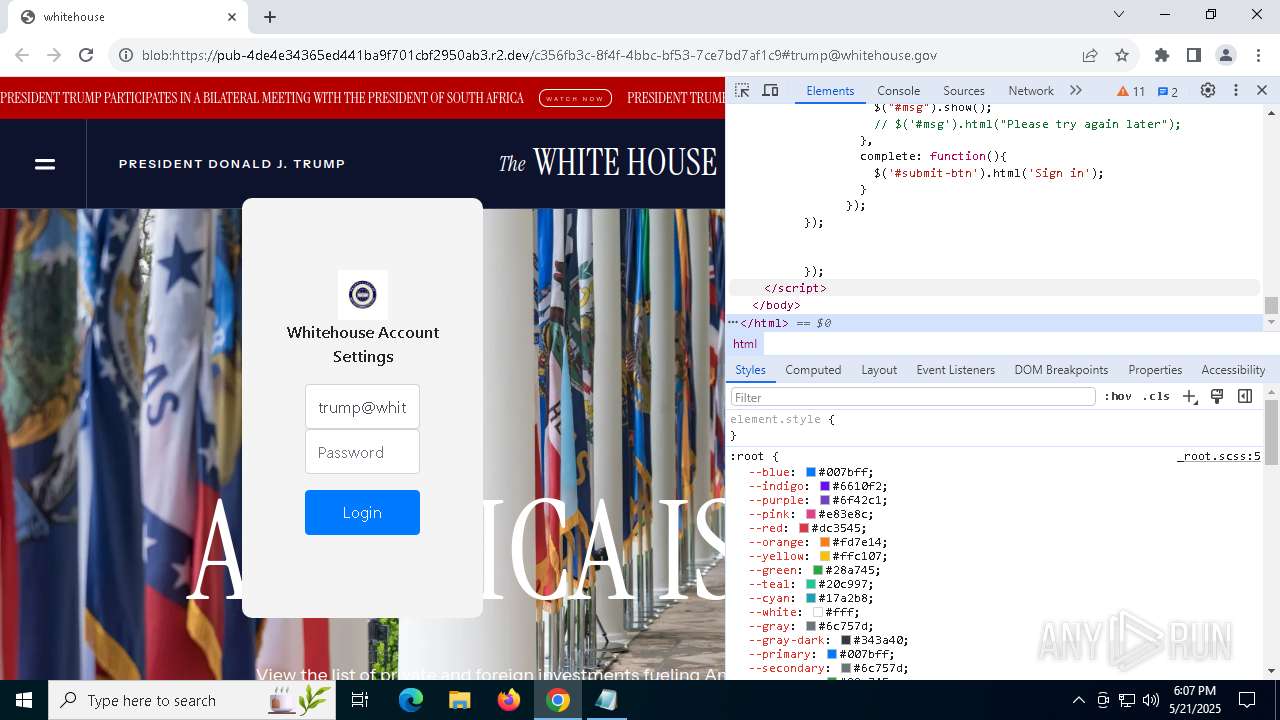Open the White House hamburger menu
The image size is (1280, 720).
pos(45,164)
